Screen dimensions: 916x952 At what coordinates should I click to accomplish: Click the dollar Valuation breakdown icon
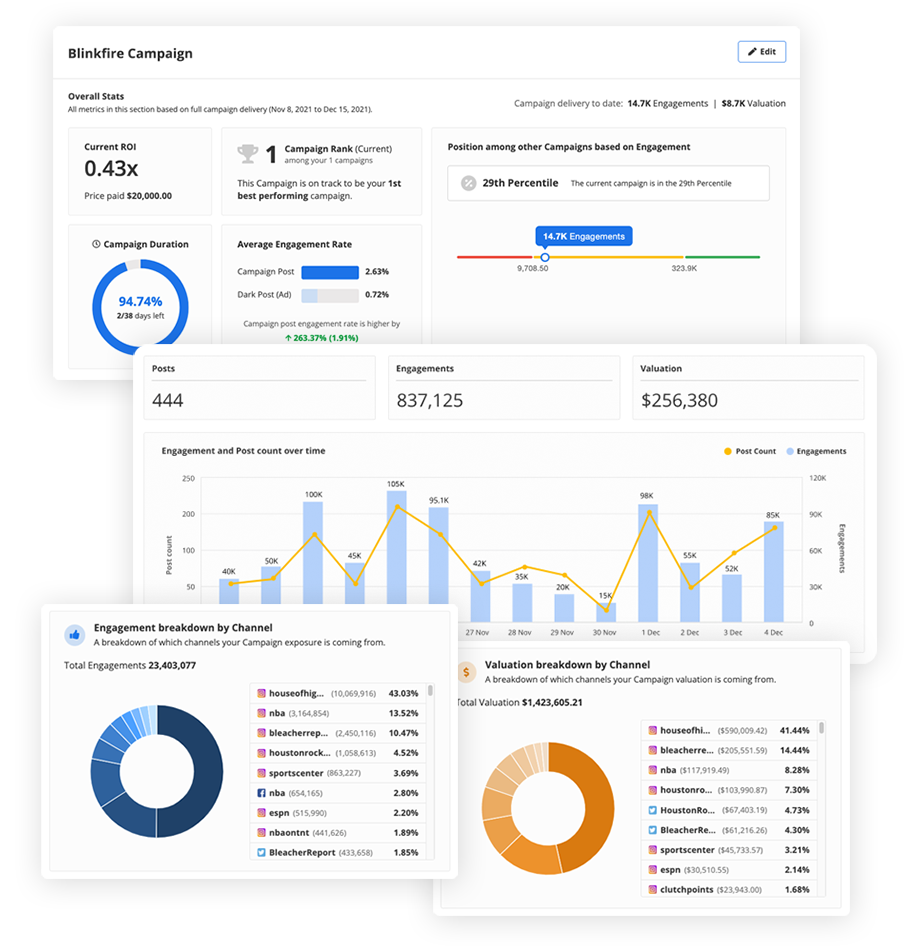point(465,671)
